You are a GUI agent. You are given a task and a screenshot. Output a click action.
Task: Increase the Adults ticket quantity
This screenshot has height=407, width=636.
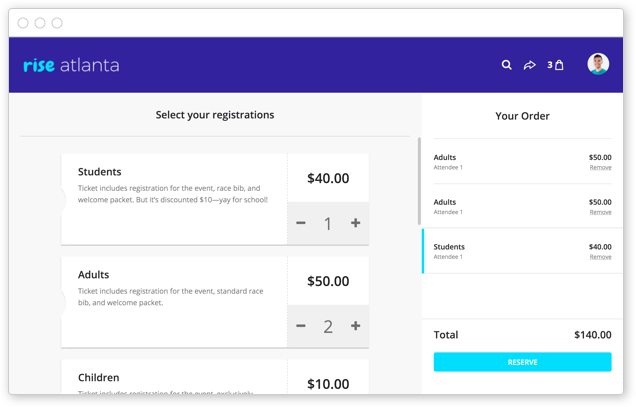click(355, 326)
